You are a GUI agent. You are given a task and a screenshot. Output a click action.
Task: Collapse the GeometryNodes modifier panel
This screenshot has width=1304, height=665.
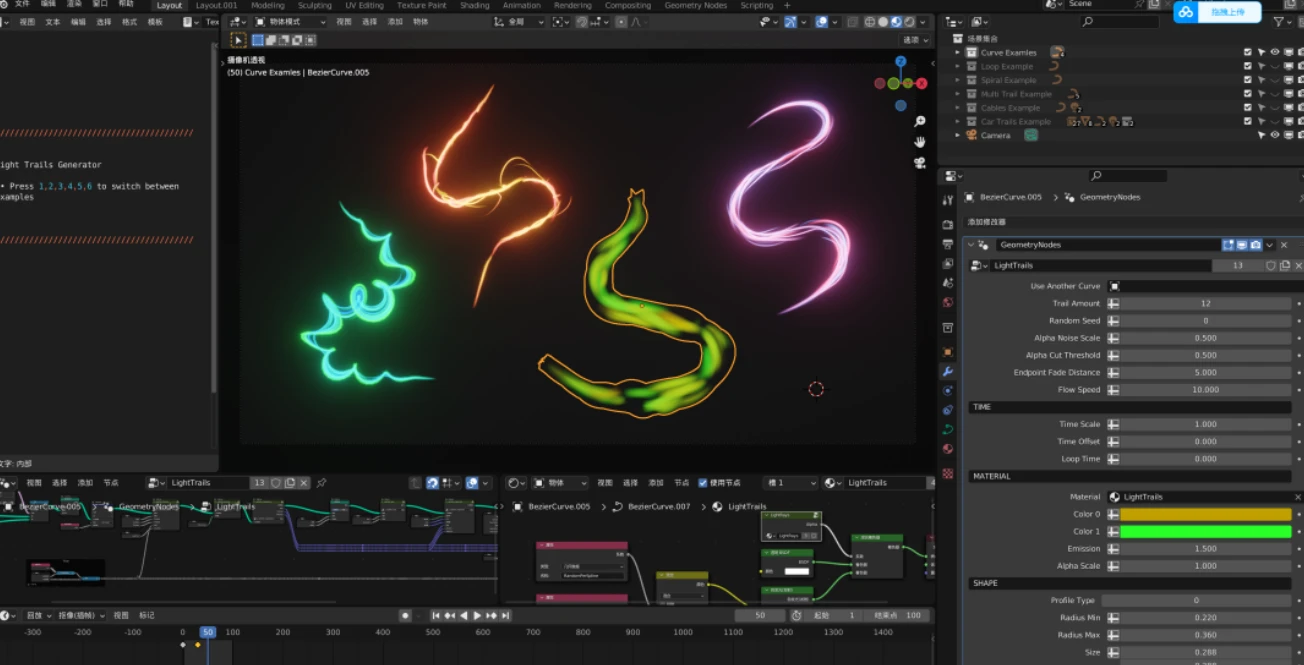tap(970, 245)
